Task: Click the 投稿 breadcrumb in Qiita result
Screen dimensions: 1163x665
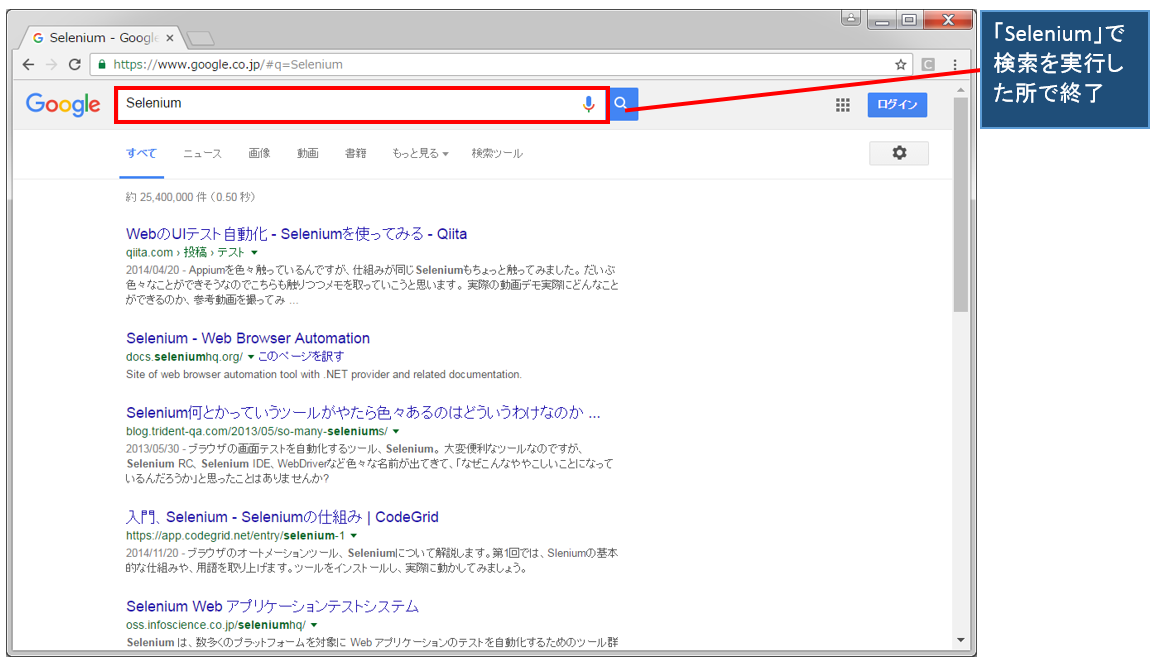Action: 195,253
